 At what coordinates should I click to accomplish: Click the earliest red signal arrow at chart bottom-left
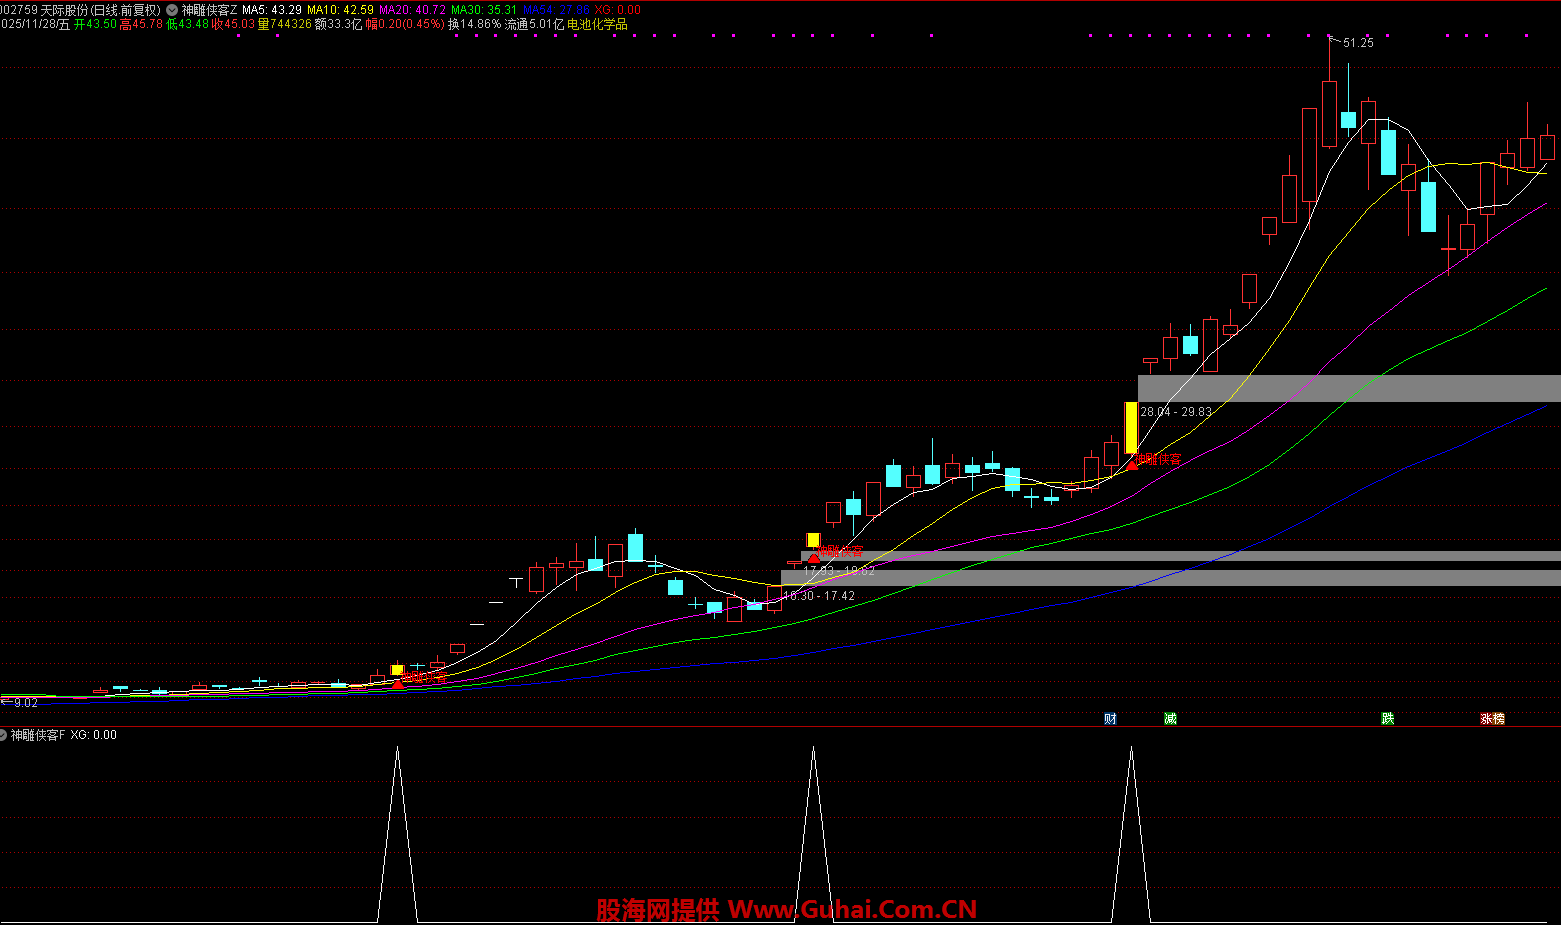(x=397, y=682)
